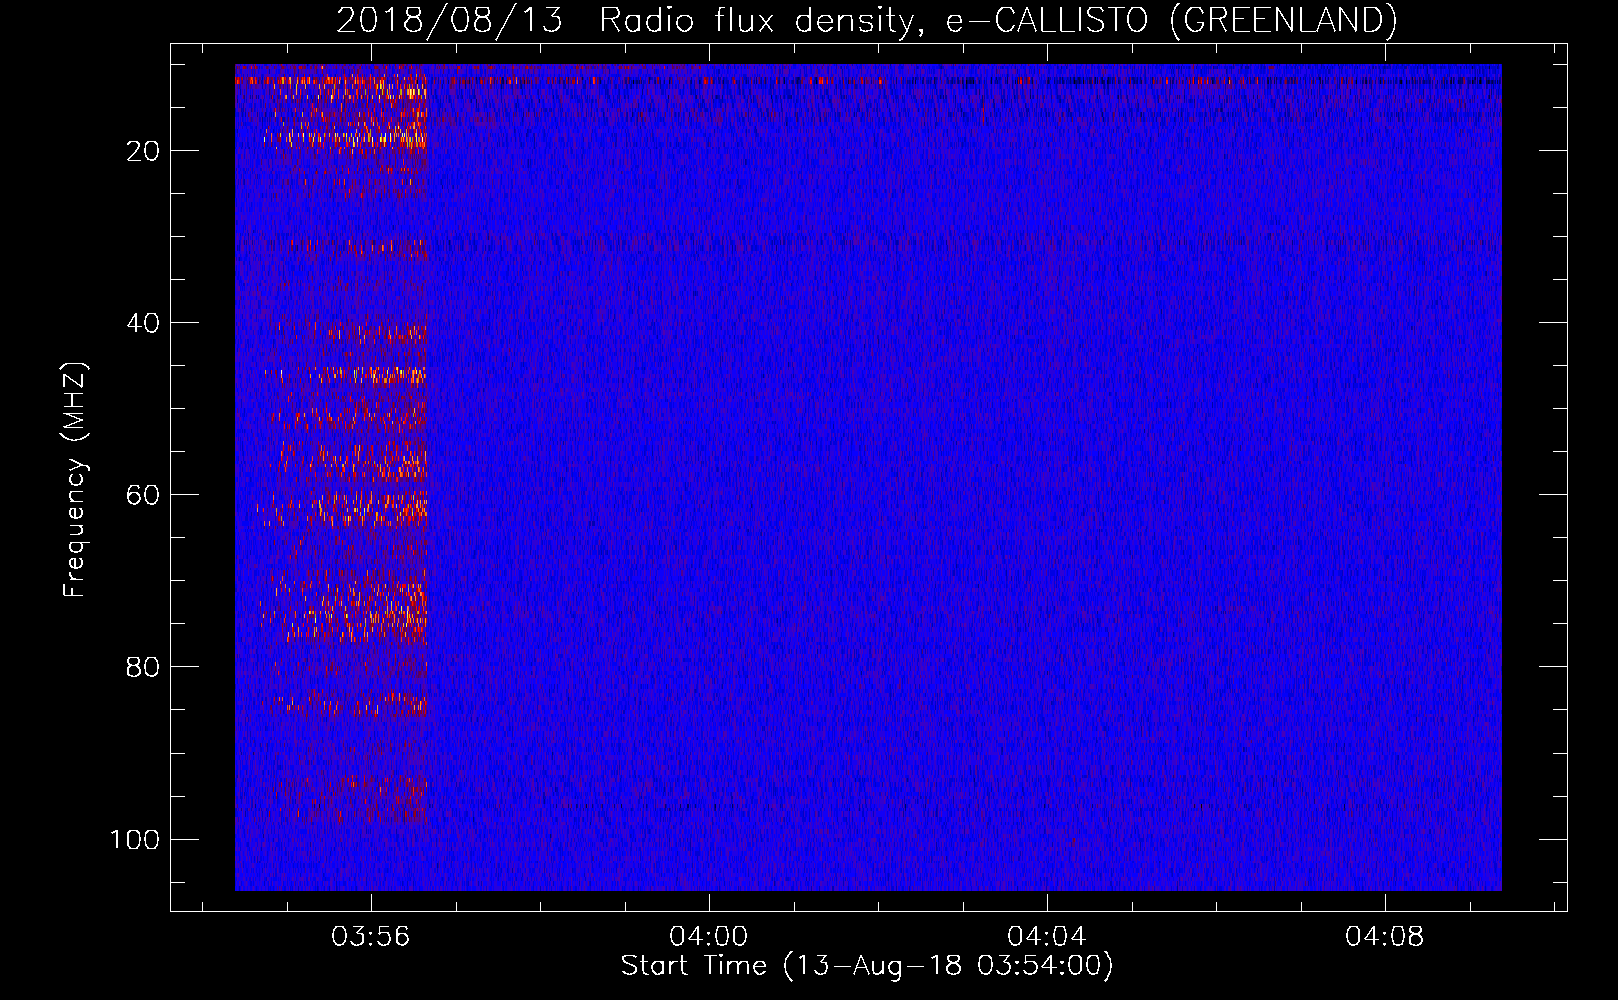The width and height of the screenshot is (1618, 1000).
Task: Click the 03:56 time tick label
Action: click(x=371, y=937)
